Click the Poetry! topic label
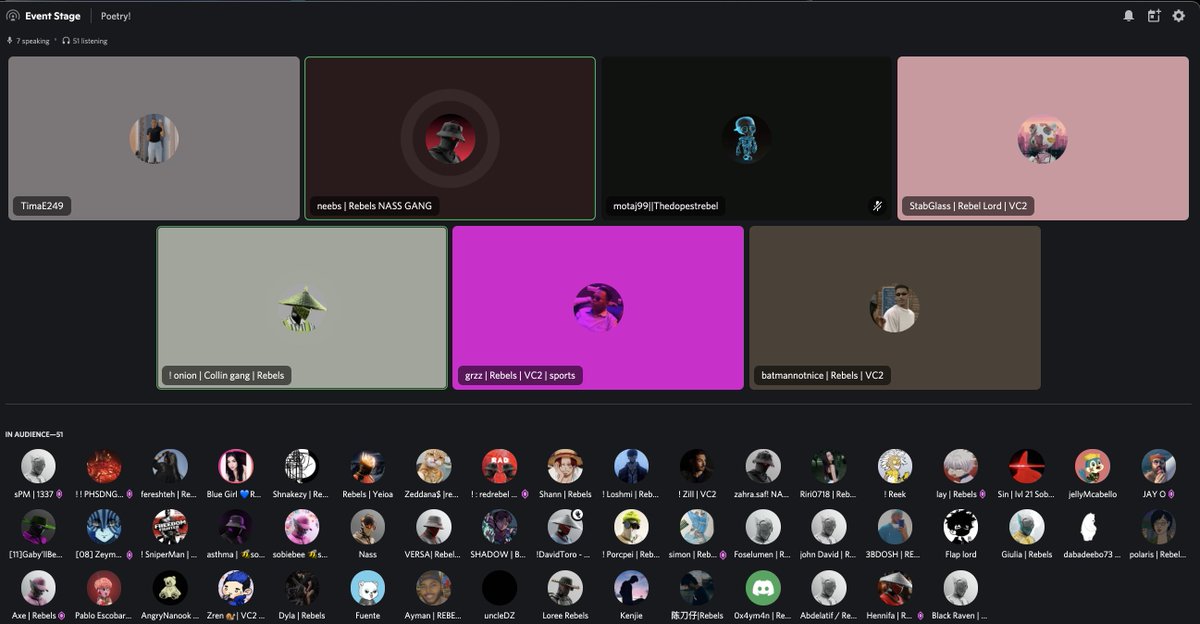 pyautogui.click(x=116, y=16)
